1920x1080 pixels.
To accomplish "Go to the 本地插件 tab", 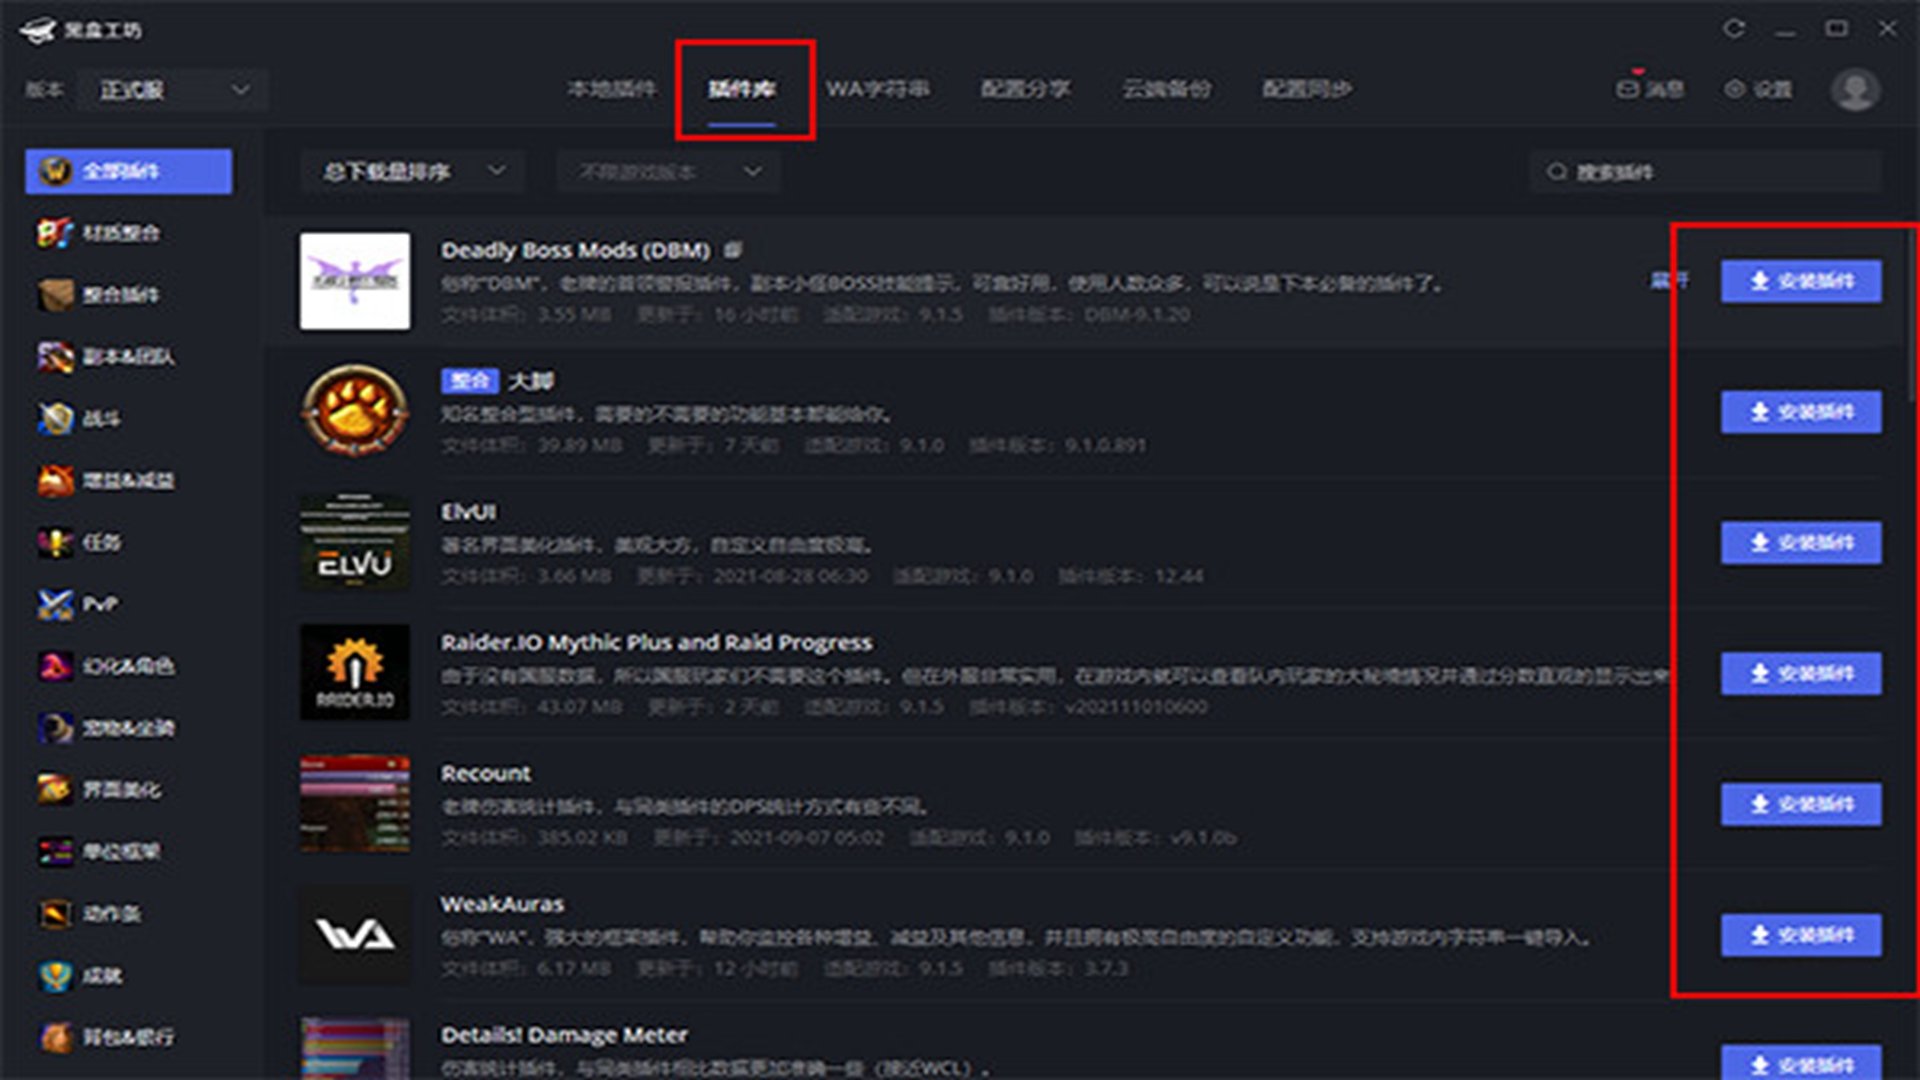I will click(611, 89).
